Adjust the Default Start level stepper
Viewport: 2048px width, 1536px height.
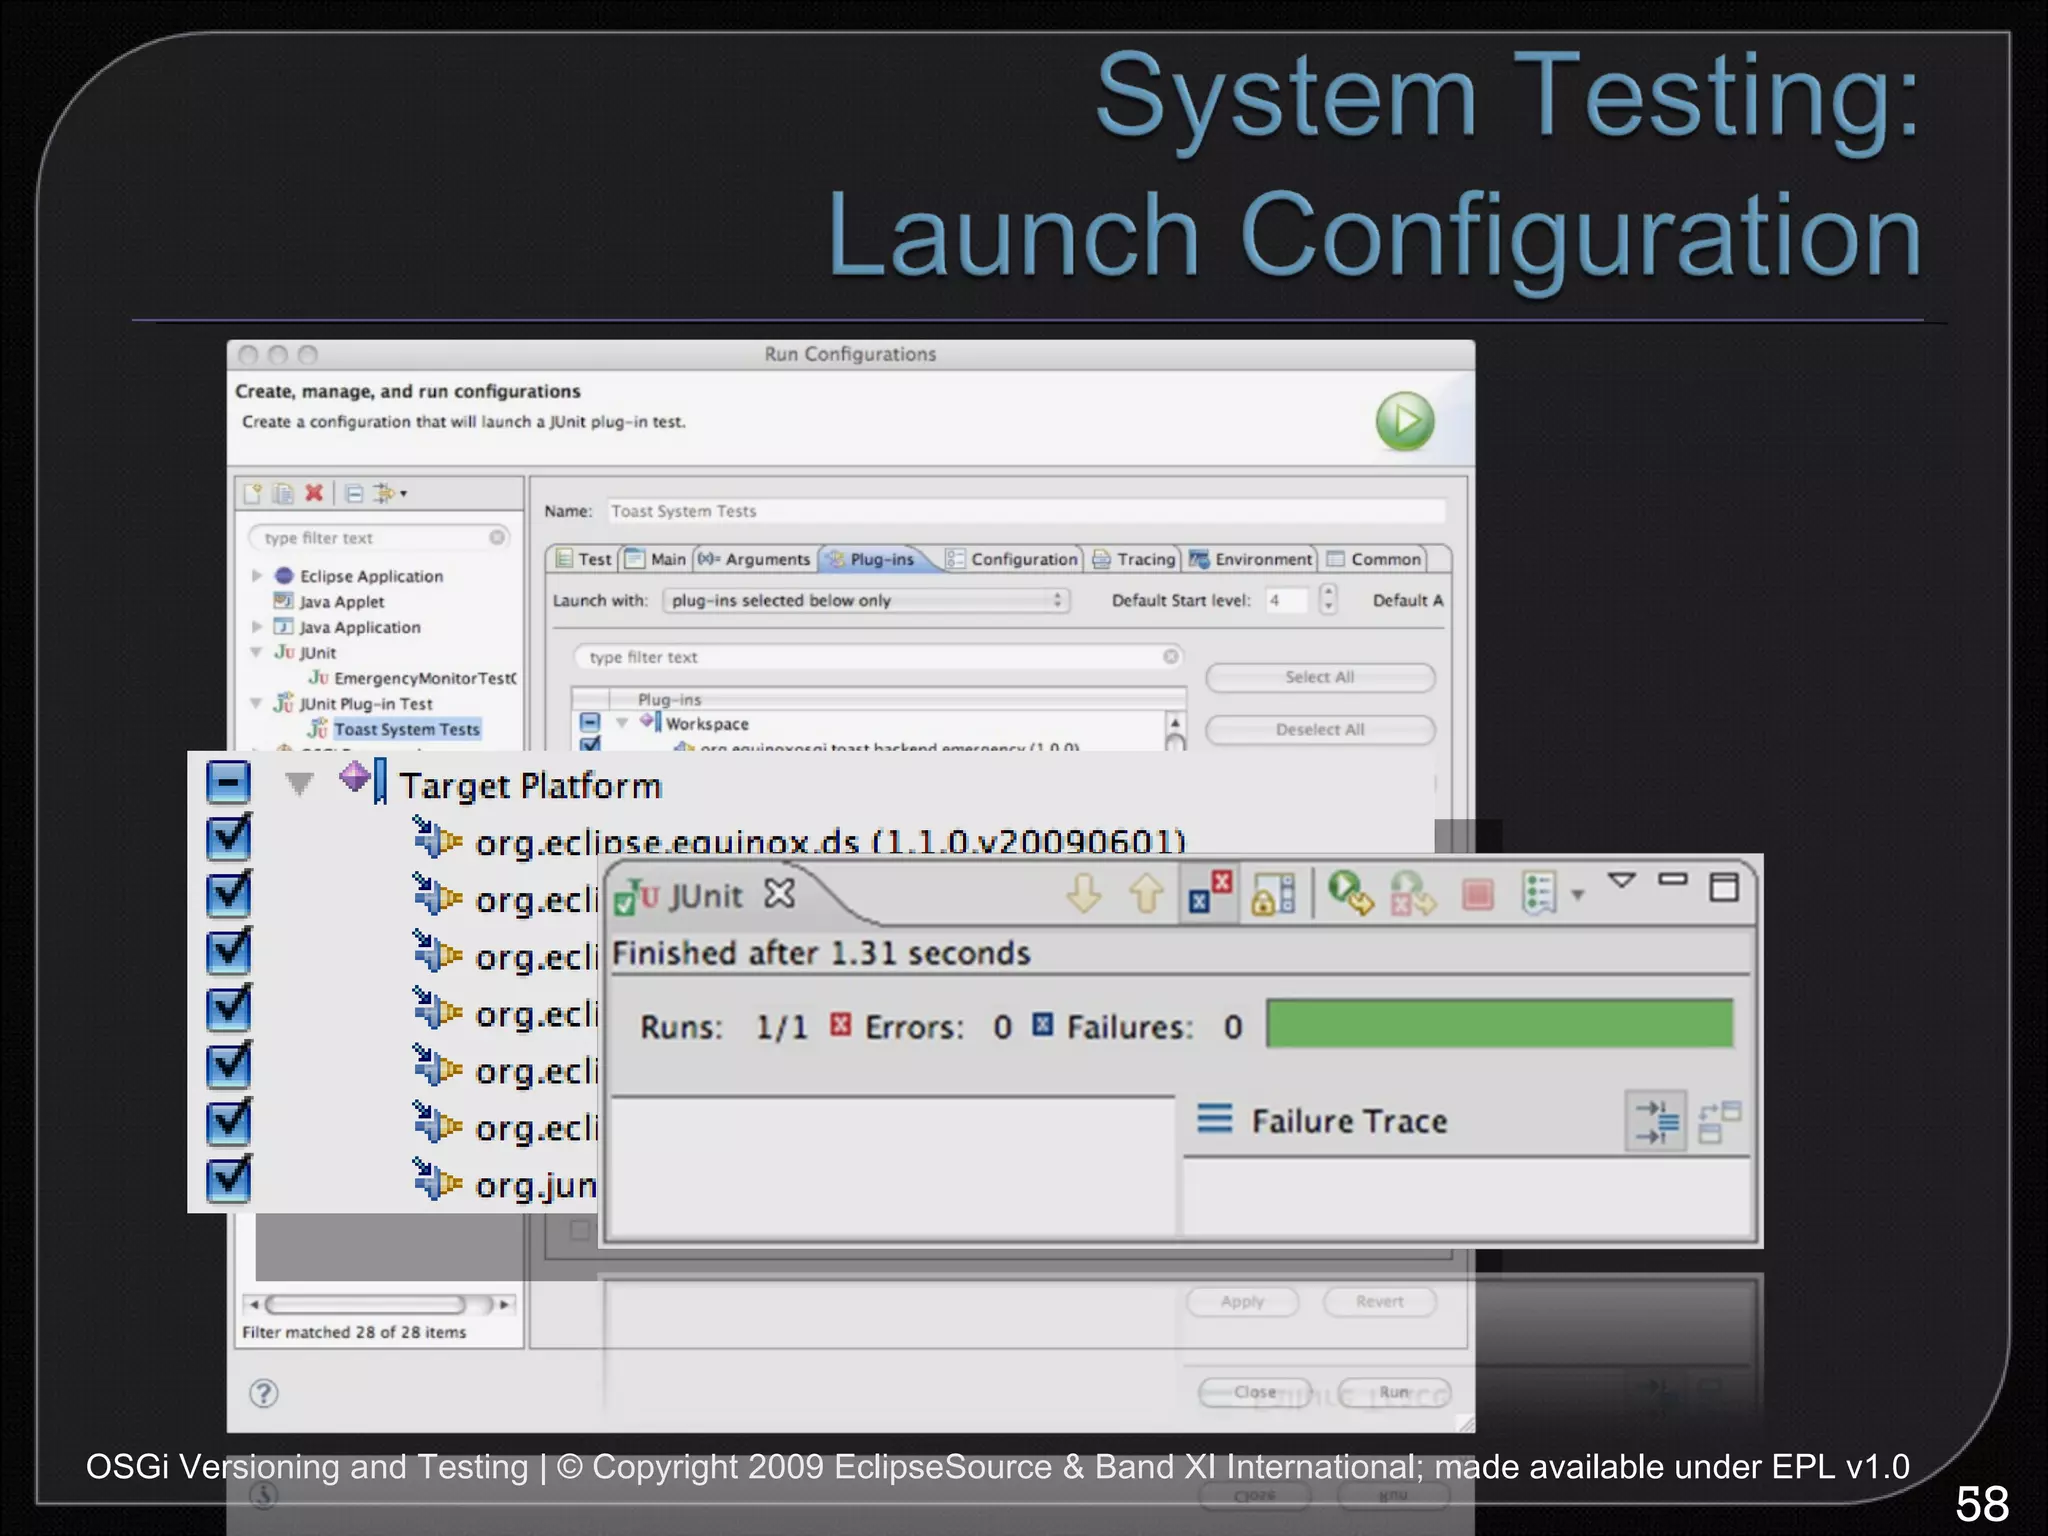click(x=1328, y=600)
